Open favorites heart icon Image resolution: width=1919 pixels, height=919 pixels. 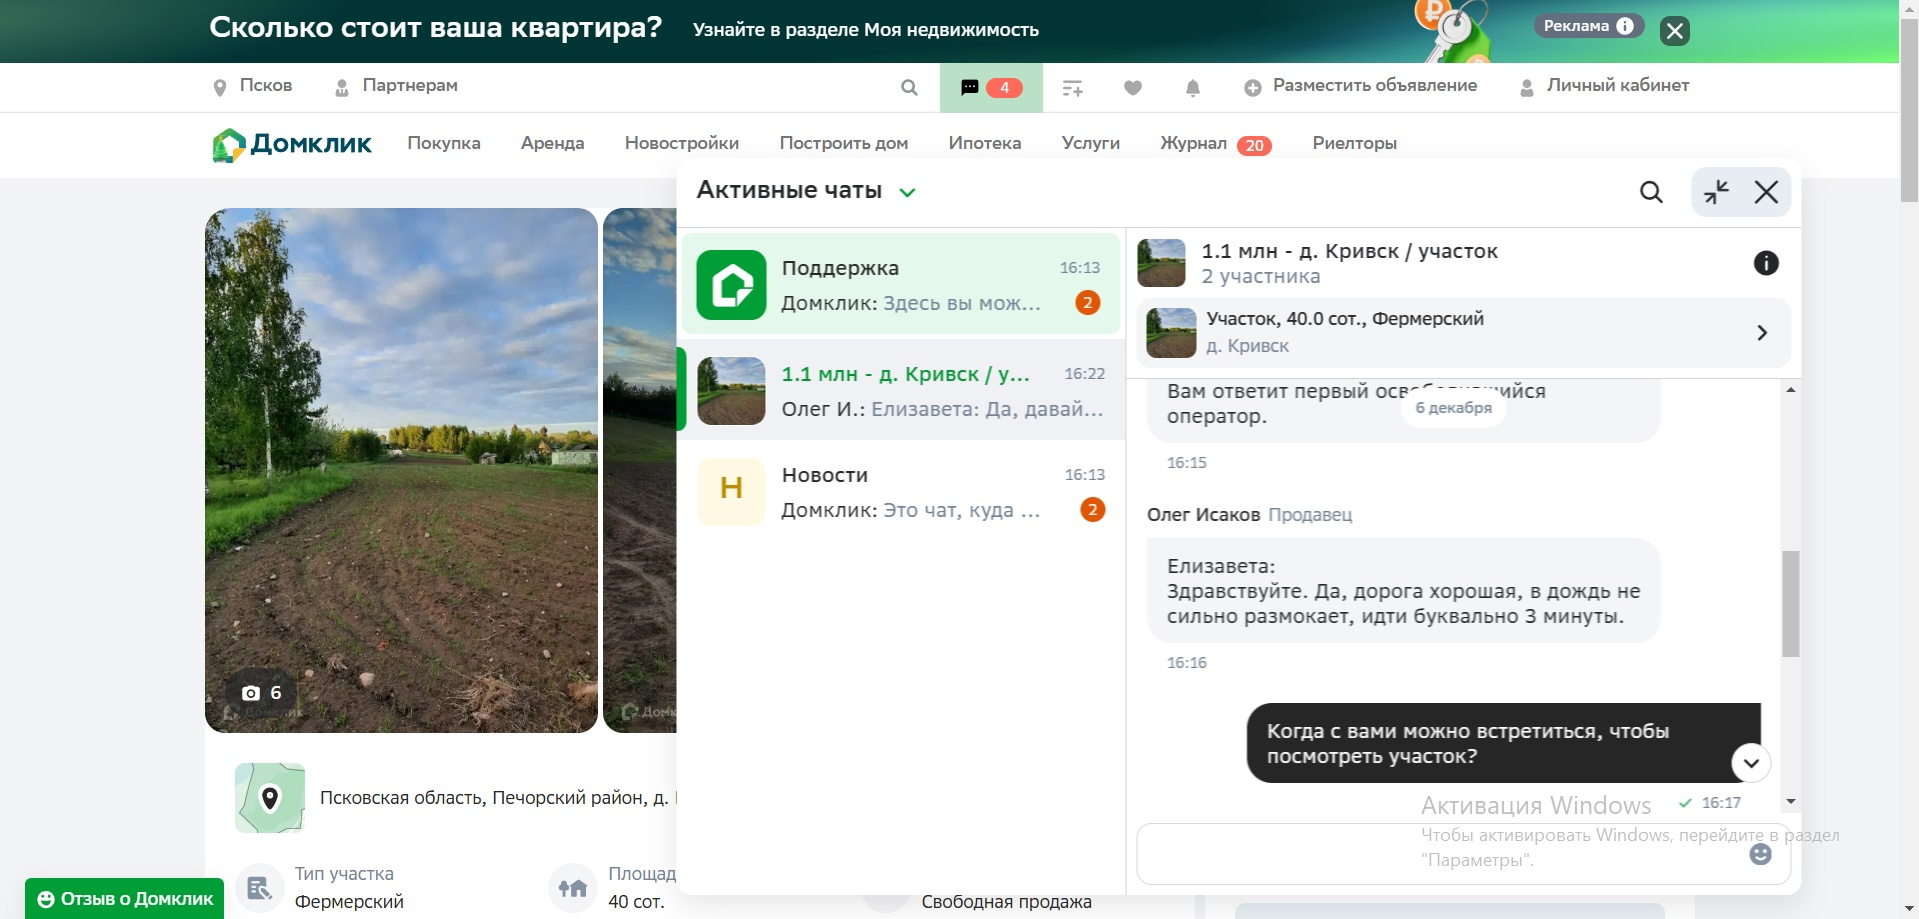click(x=1132, y=88)
